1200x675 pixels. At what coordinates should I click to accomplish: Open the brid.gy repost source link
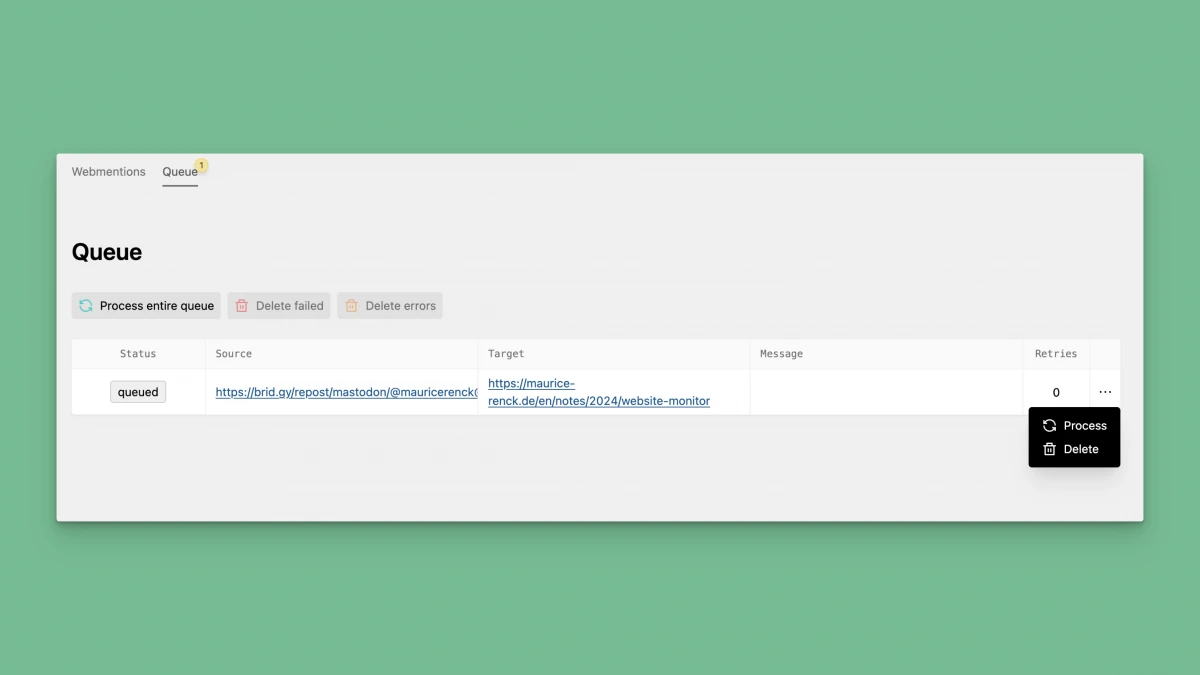point(346,393)
